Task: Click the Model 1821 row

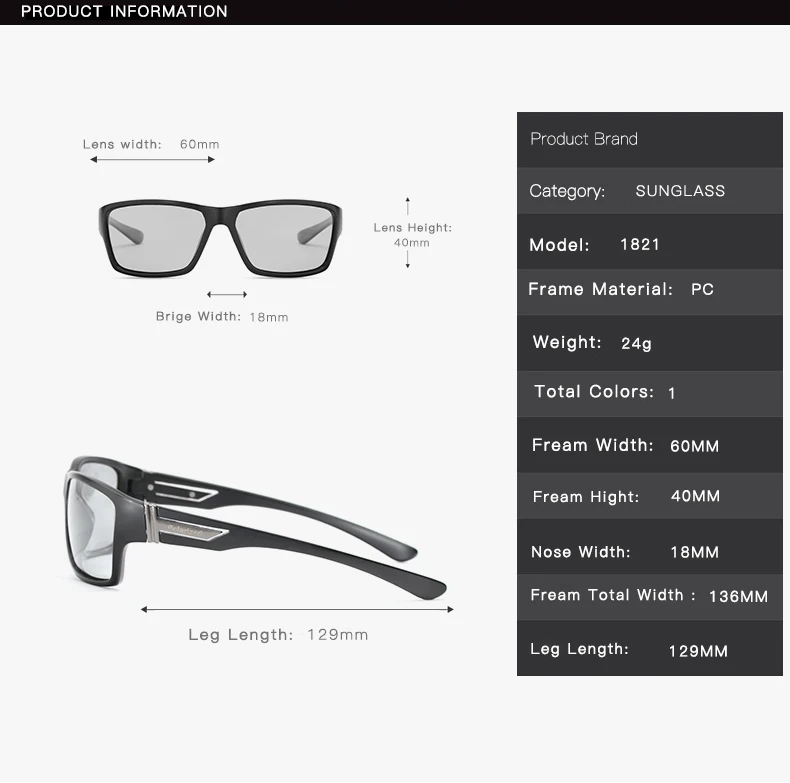Action: (x=649, y=242)
